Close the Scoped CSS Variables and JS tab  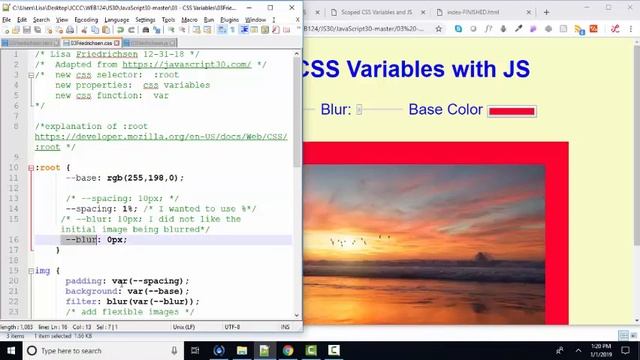(x=423, y=12)
